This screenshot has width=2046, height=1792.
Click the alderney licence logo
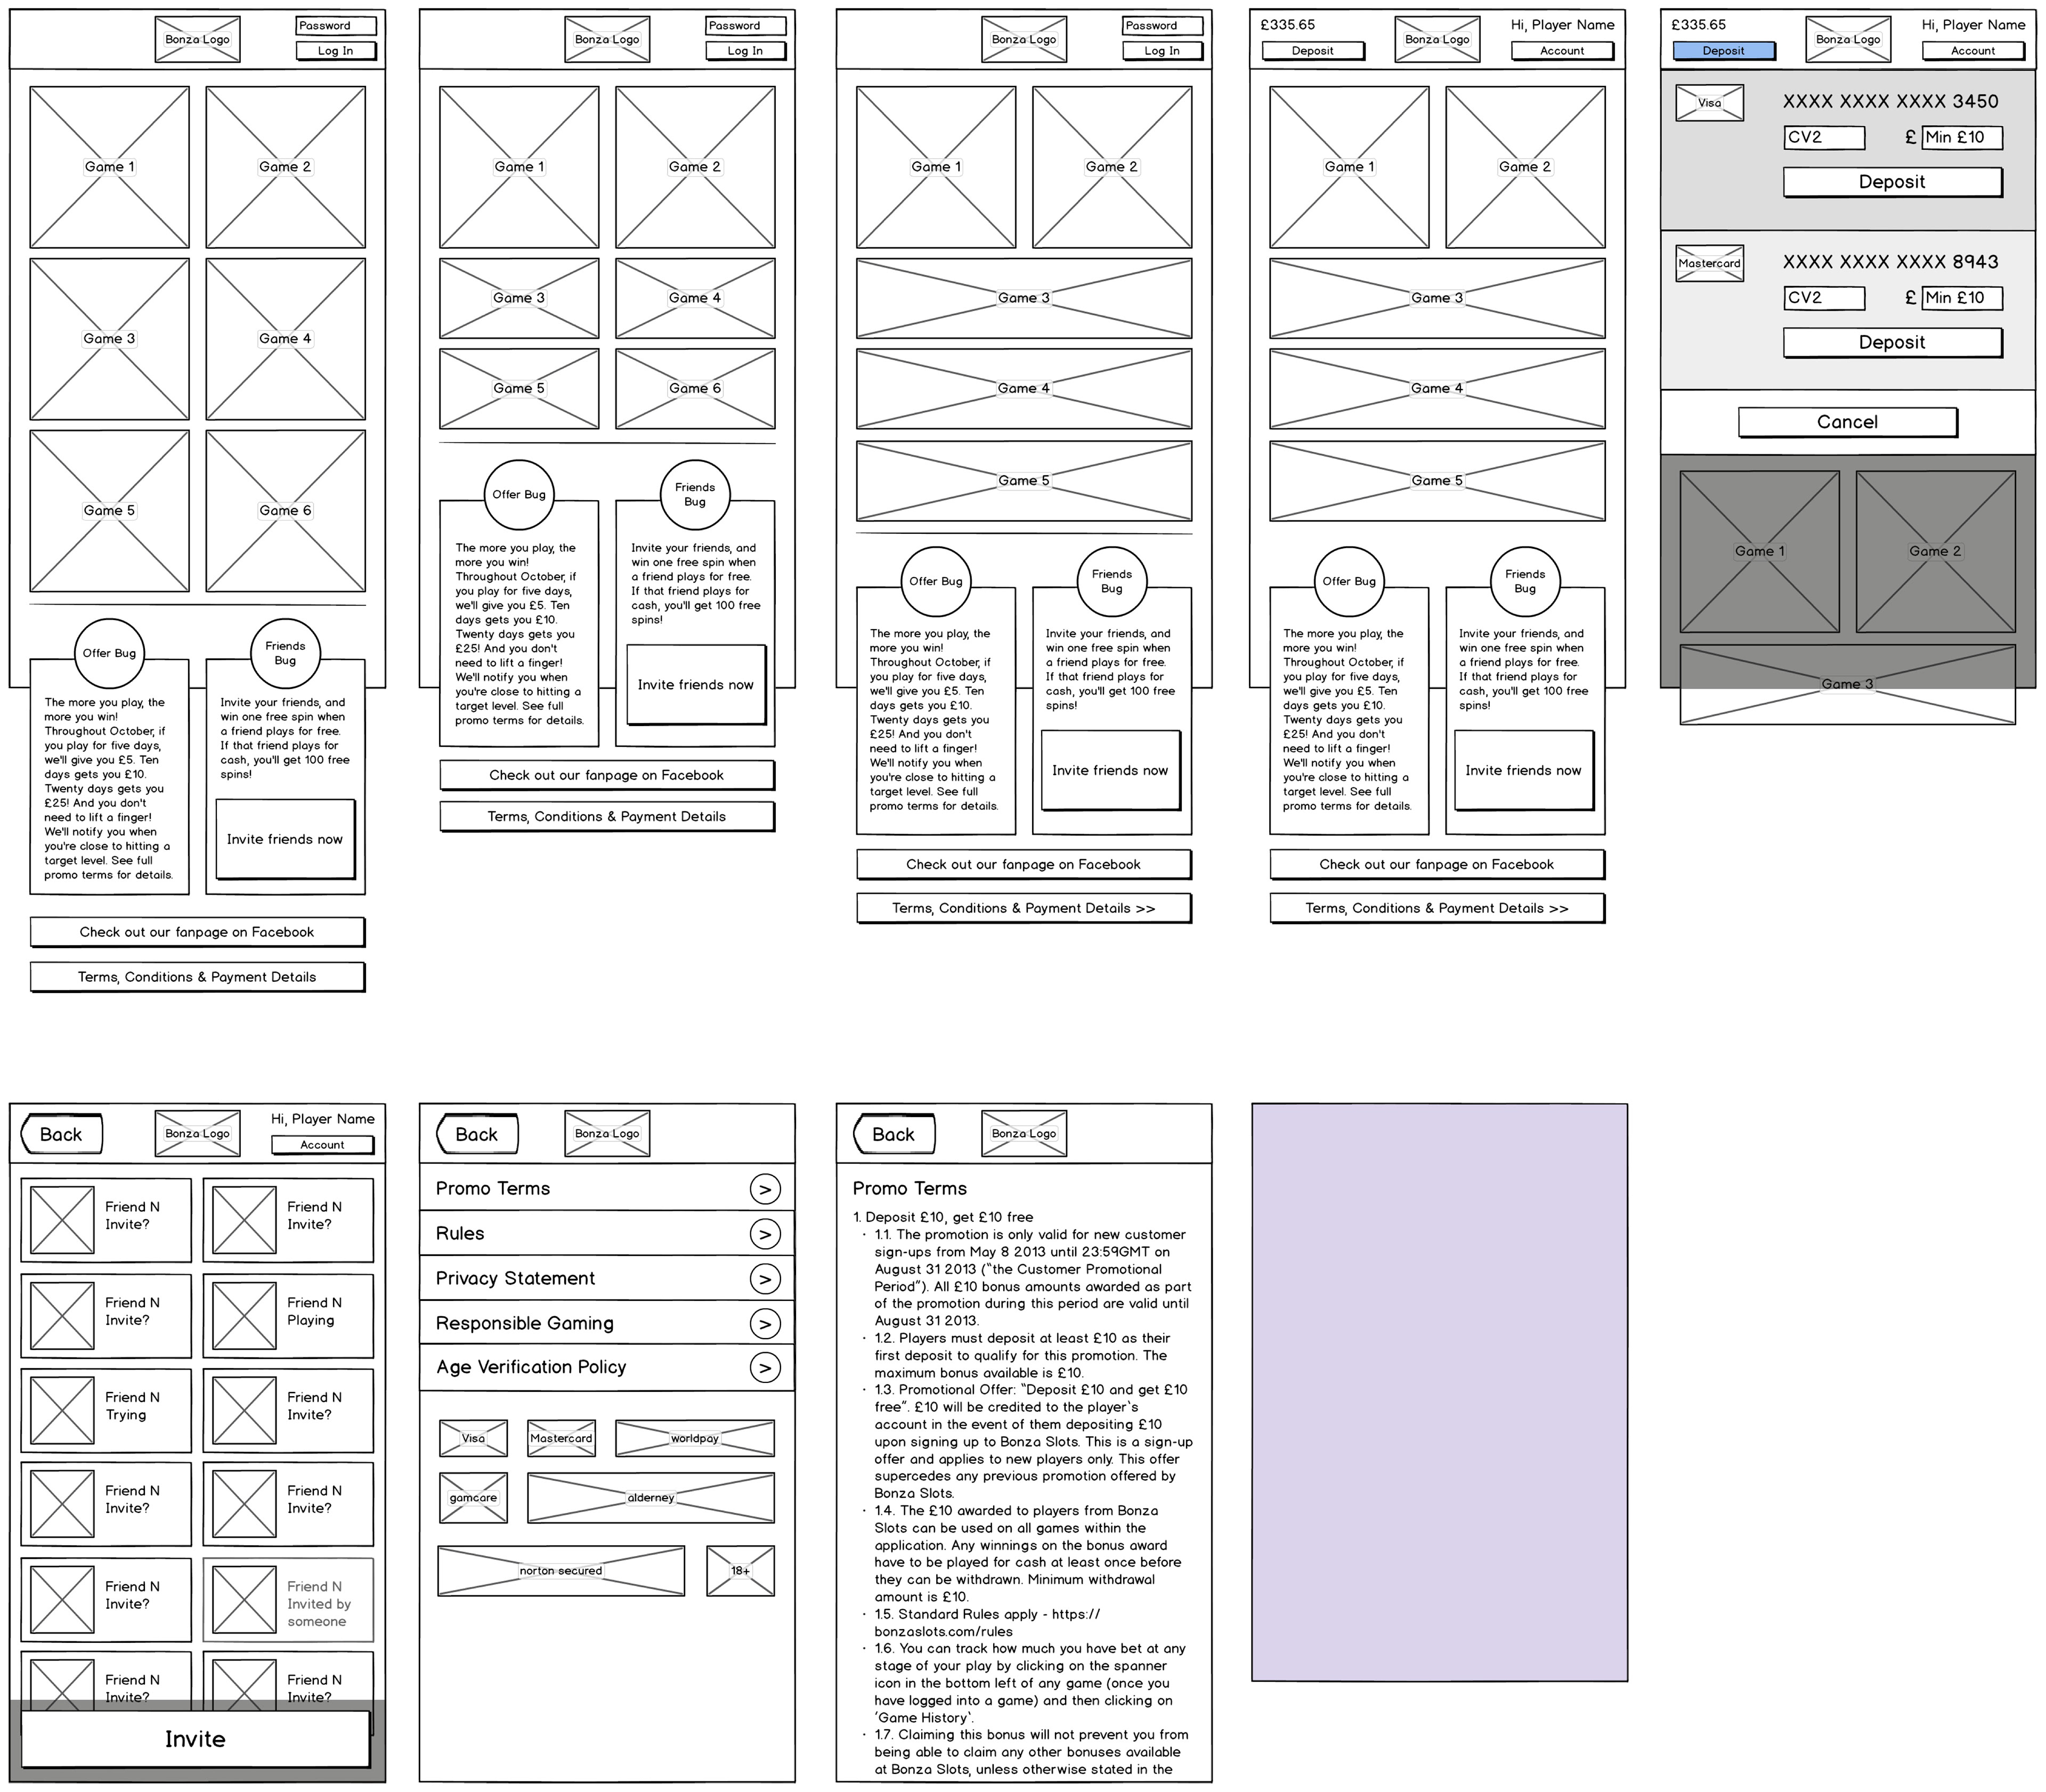(x=651, y=1498)
